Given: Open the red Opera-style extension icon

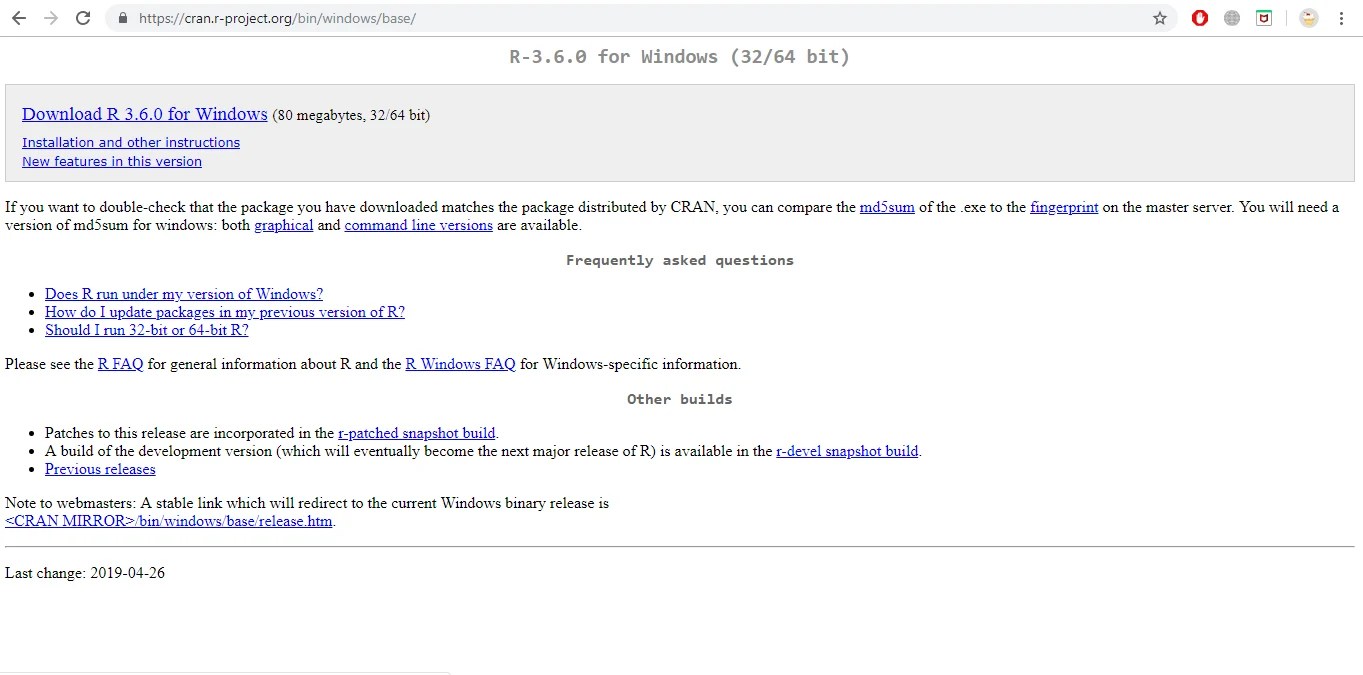Looking at the screenshot, I should click(1200, 18).
